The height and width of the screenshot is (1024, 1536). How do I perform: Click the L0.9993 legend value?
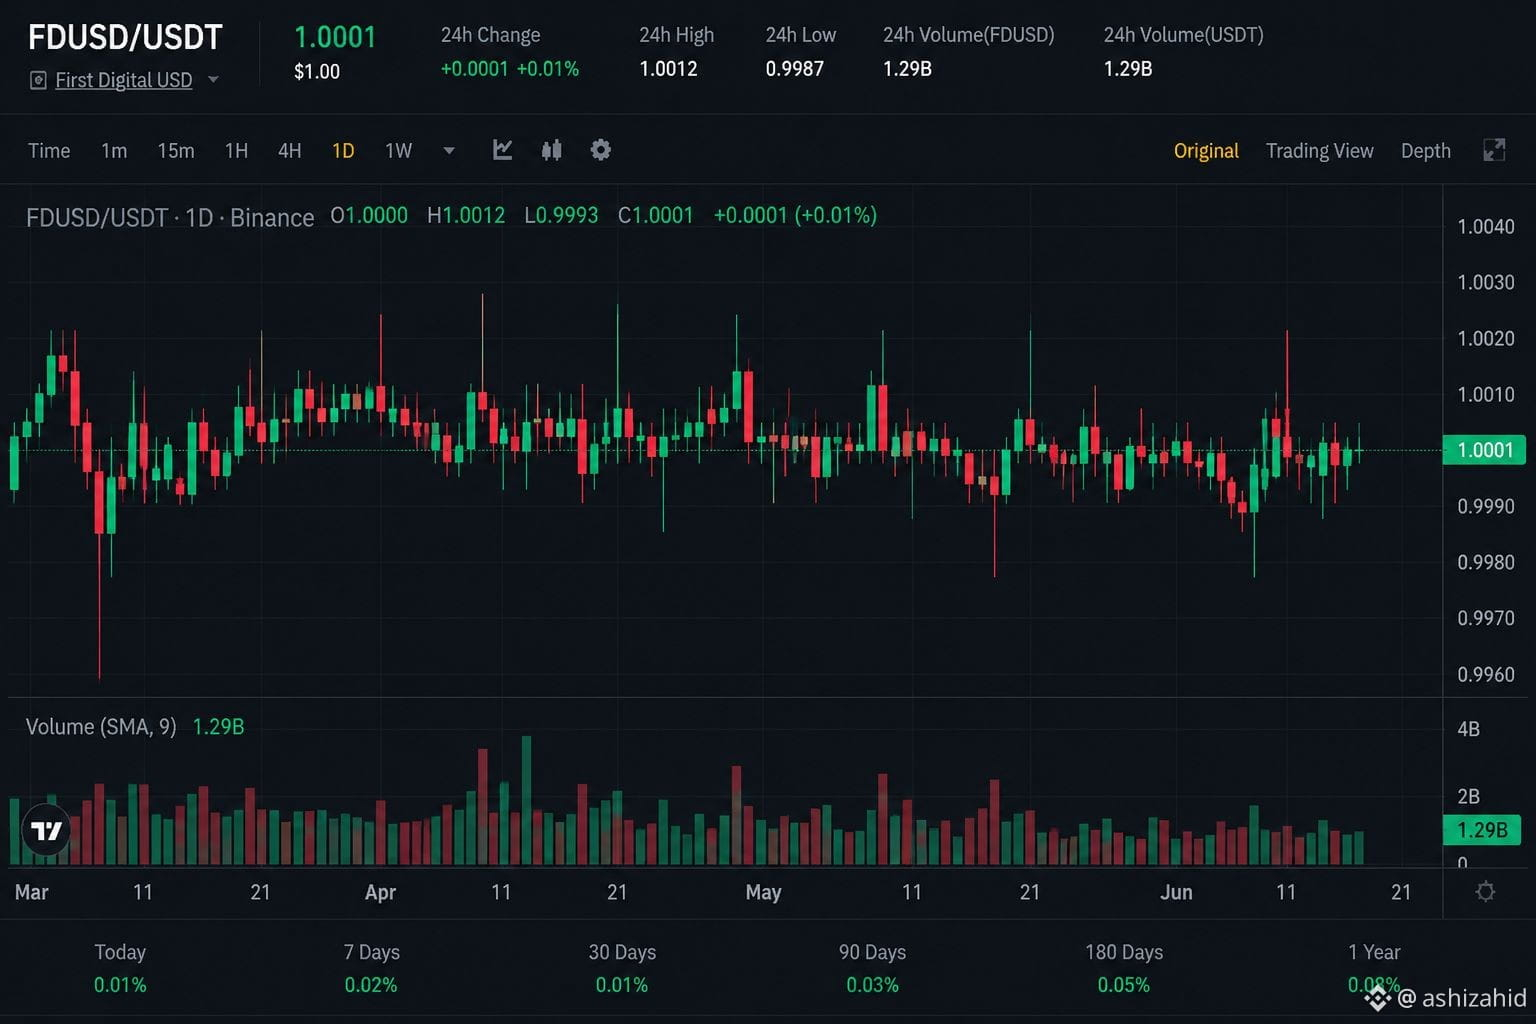(561, 216)
